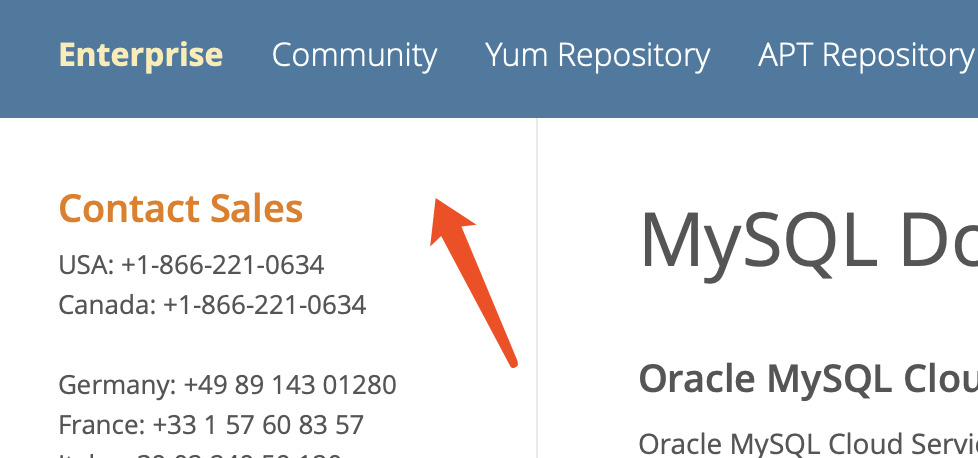Select the Yum Repository tab
This screenshot has width=978, height=458.
pyautogui.click(x=597, y=54)
